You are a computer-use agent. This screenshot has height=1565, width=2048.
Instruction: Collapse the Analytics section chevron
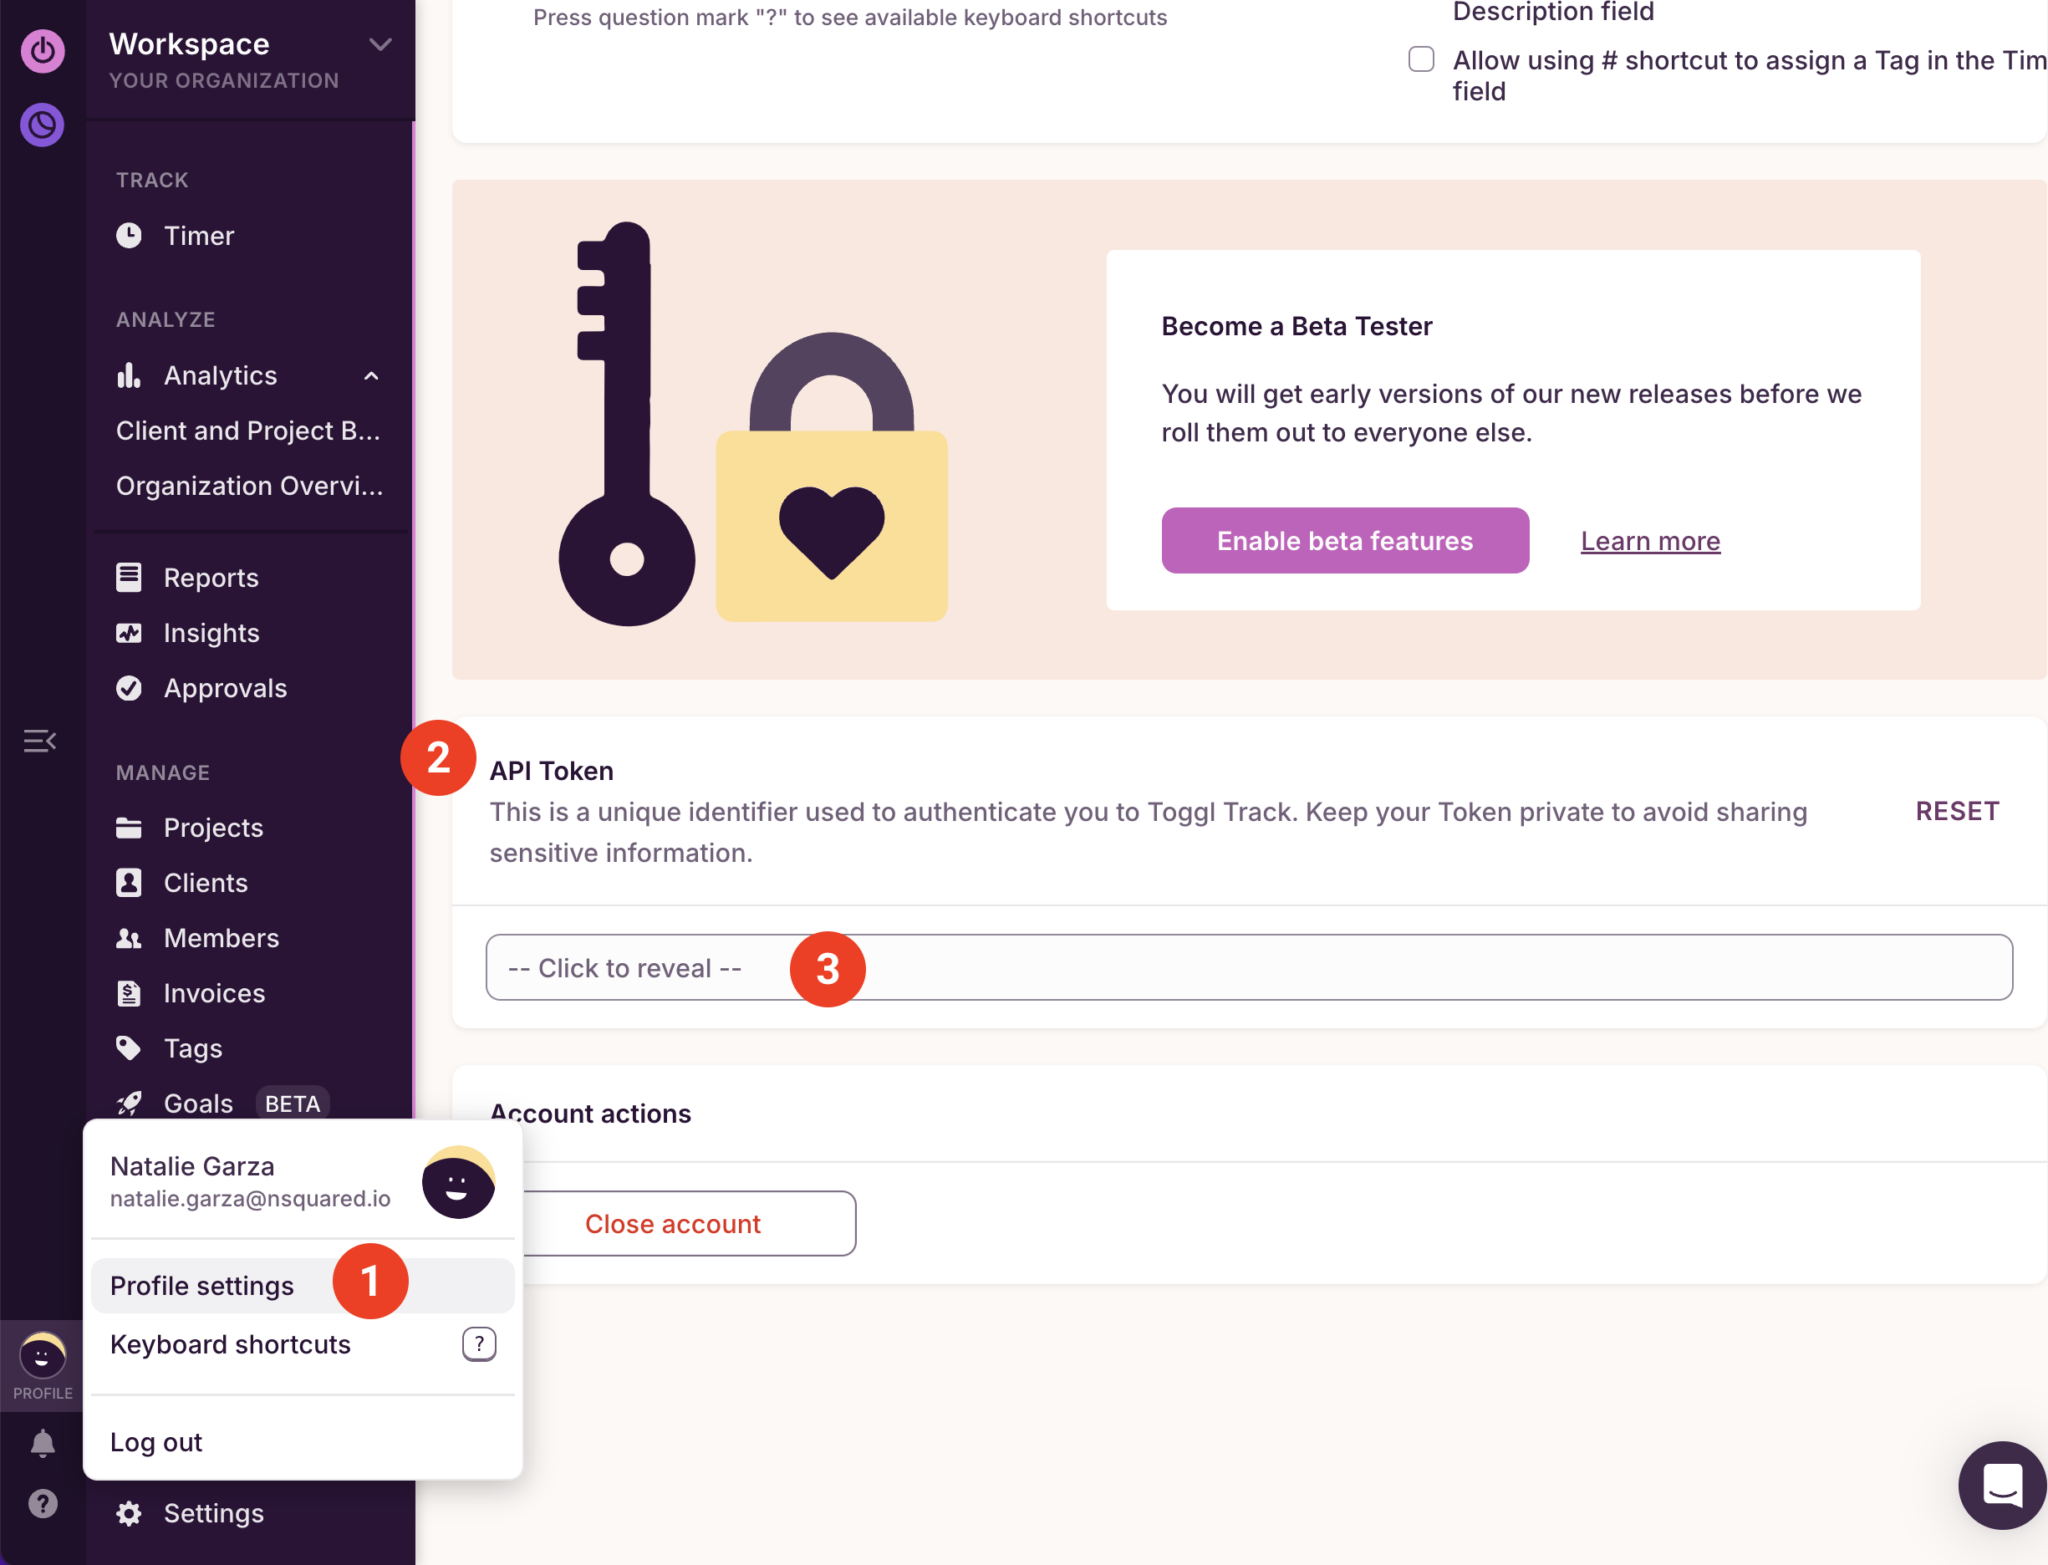point(371,375)
